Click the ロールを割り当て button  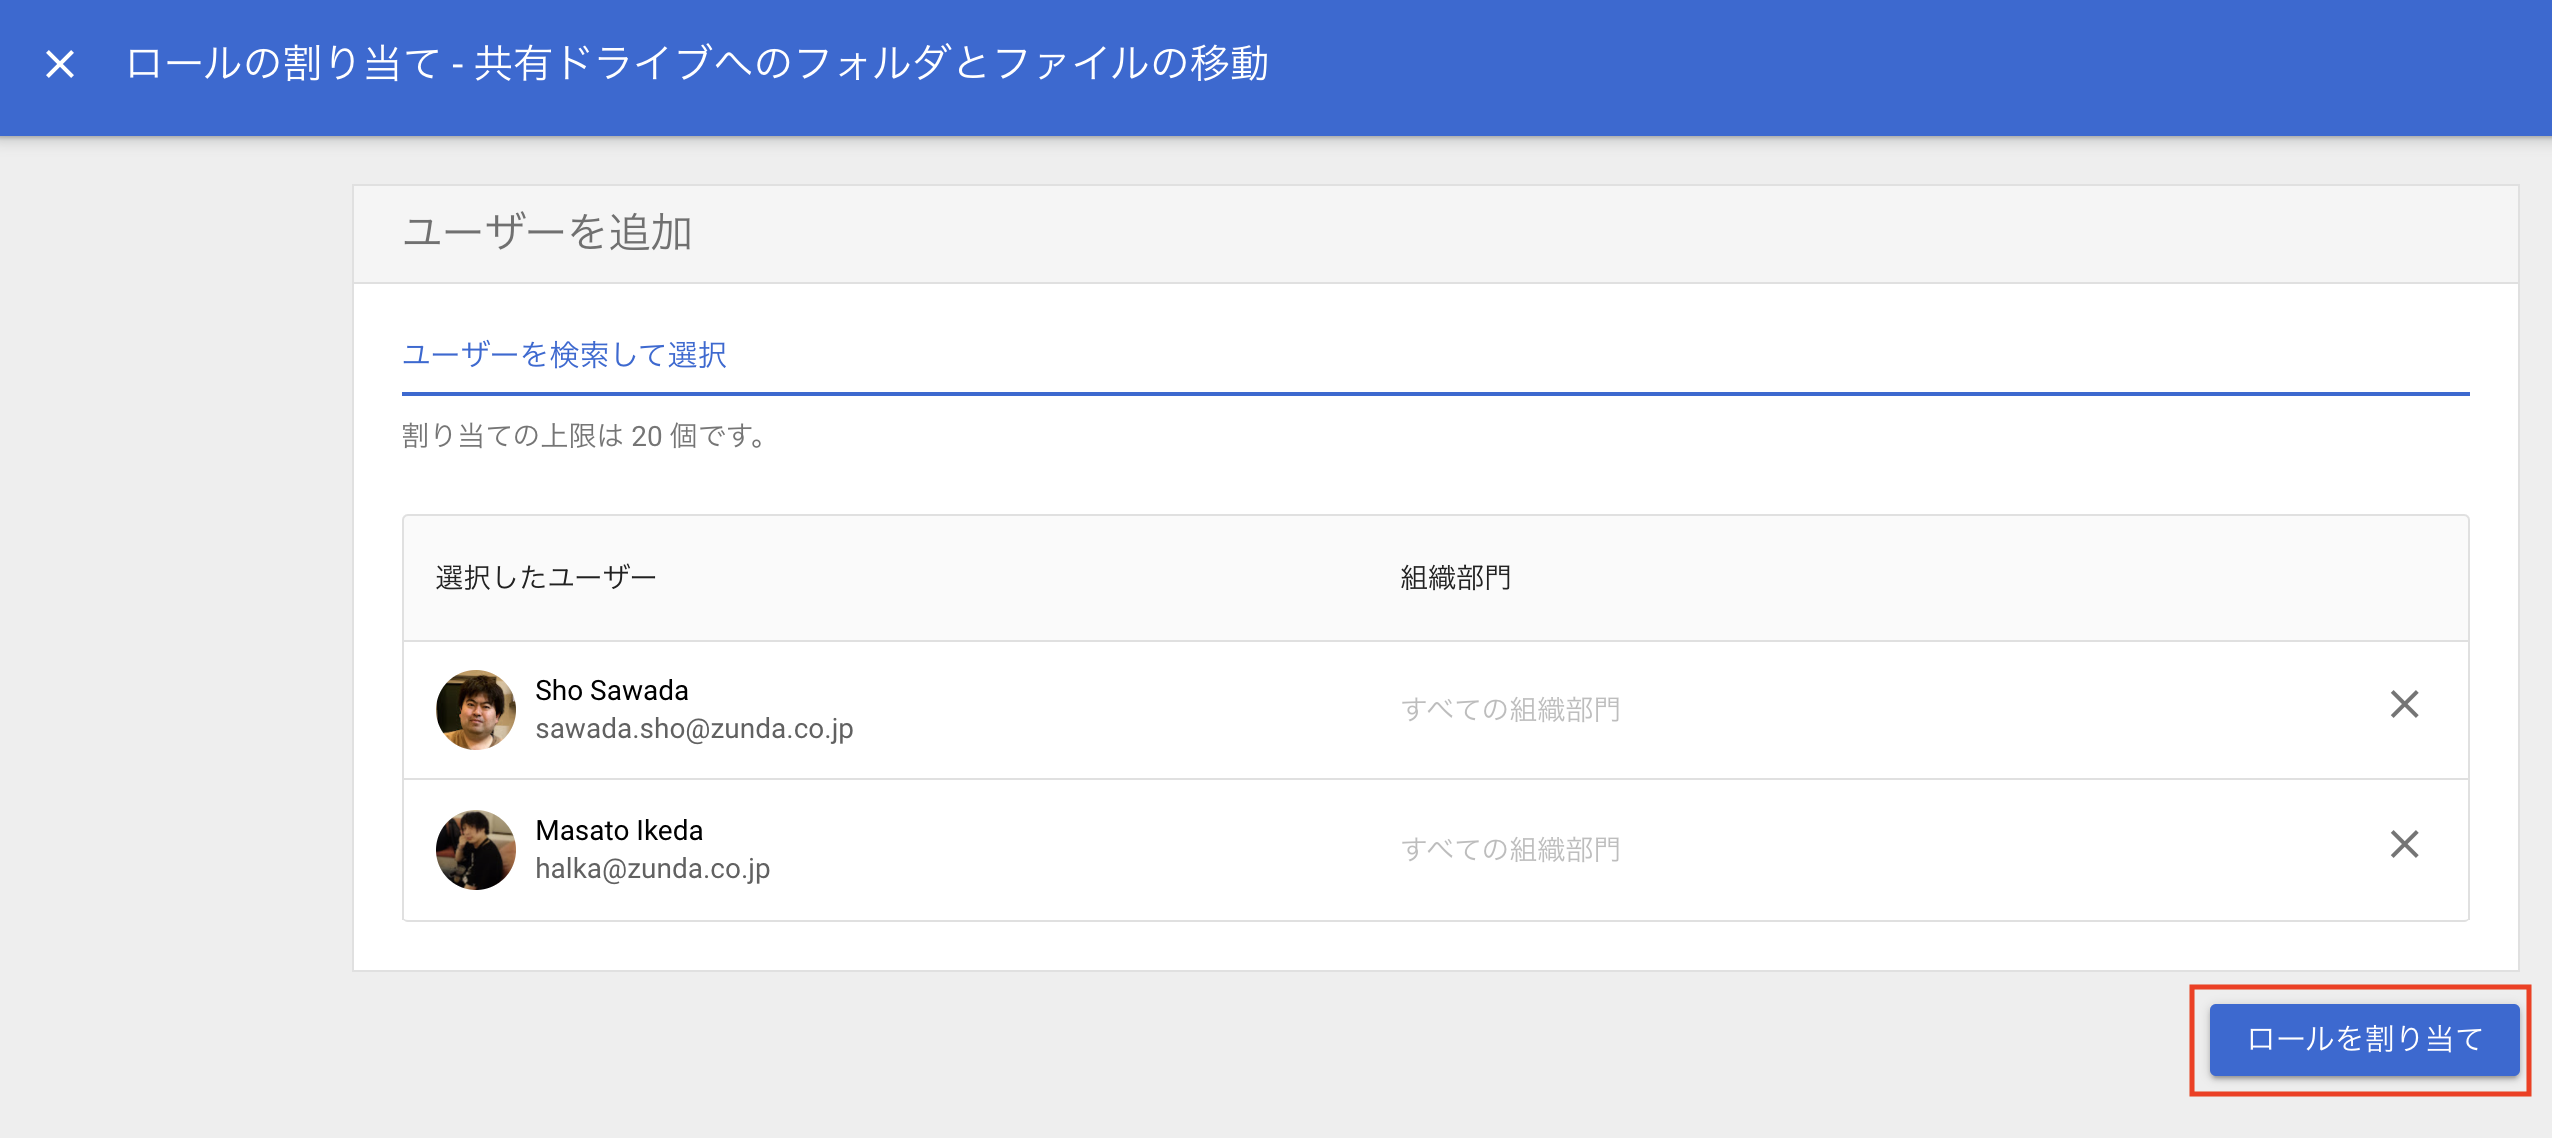[2364, 1040]
